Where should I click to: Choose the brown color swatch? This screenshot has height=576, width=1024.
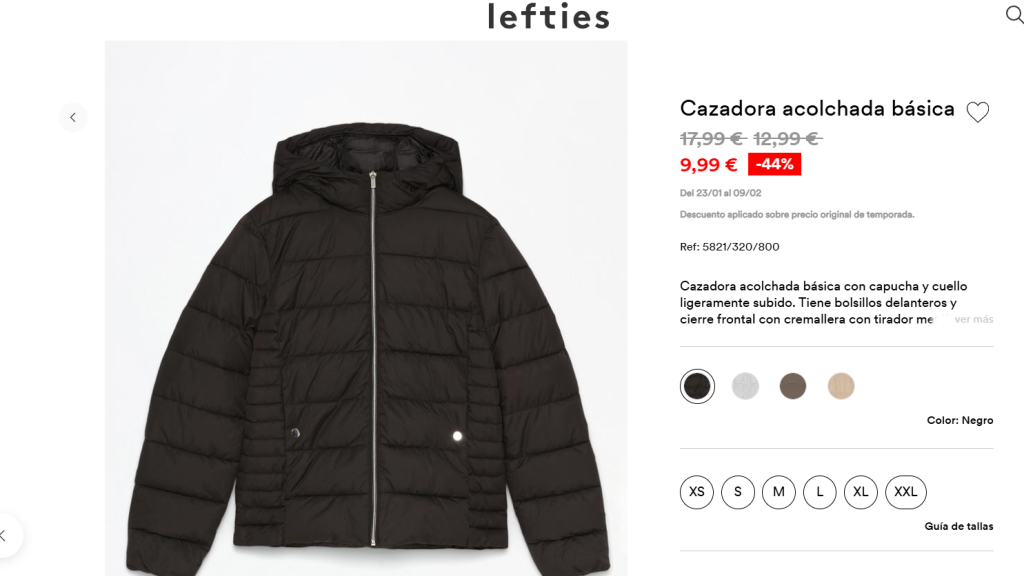[x=793, y=386]
